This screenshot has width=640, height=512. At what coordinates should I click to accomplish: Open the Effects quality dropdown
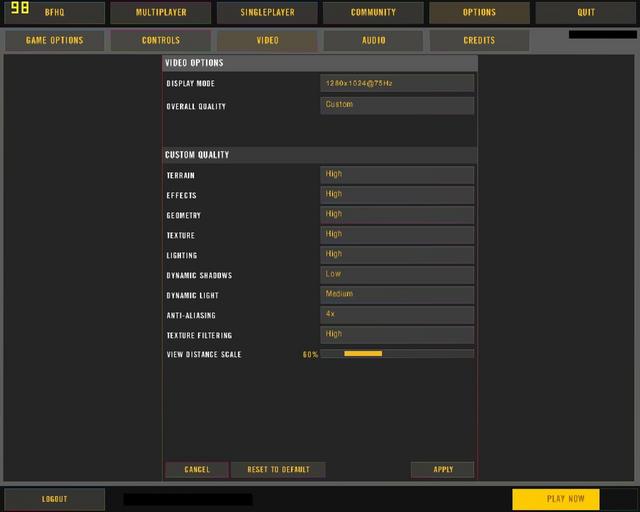coord(397,195)
